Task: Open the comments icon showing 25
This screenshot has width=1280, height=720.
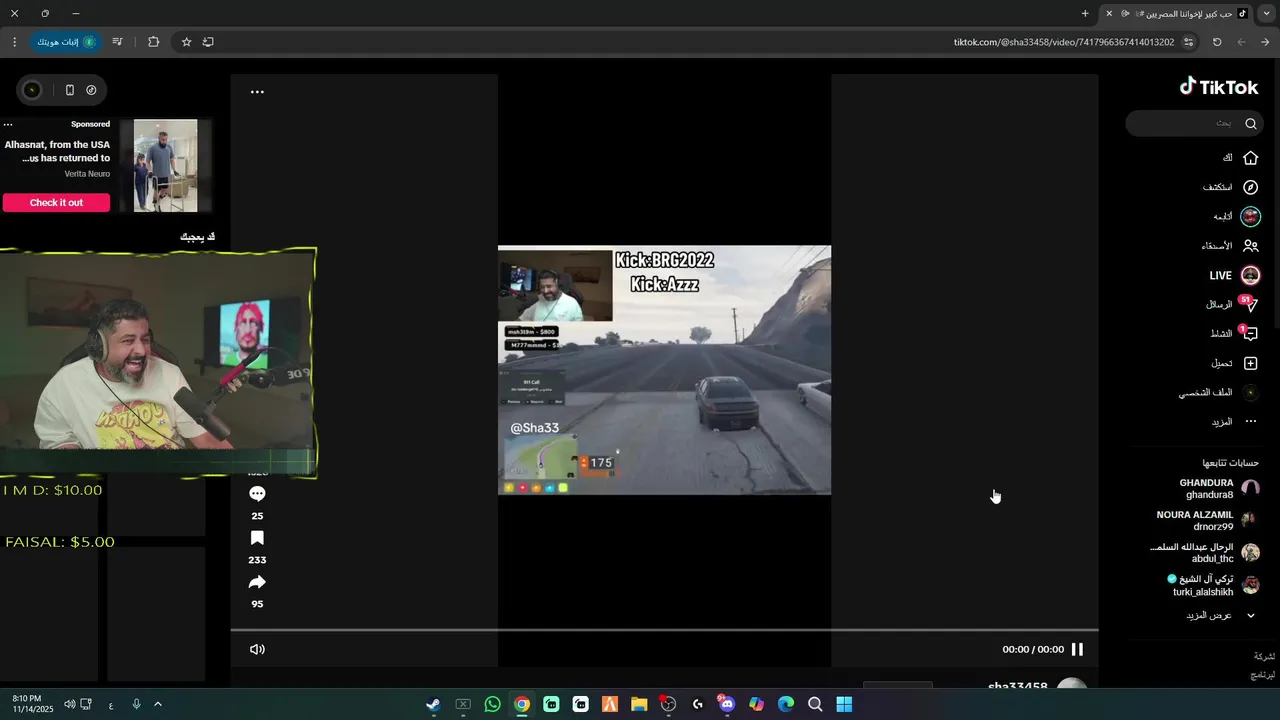Action: (x=257, y=493)
